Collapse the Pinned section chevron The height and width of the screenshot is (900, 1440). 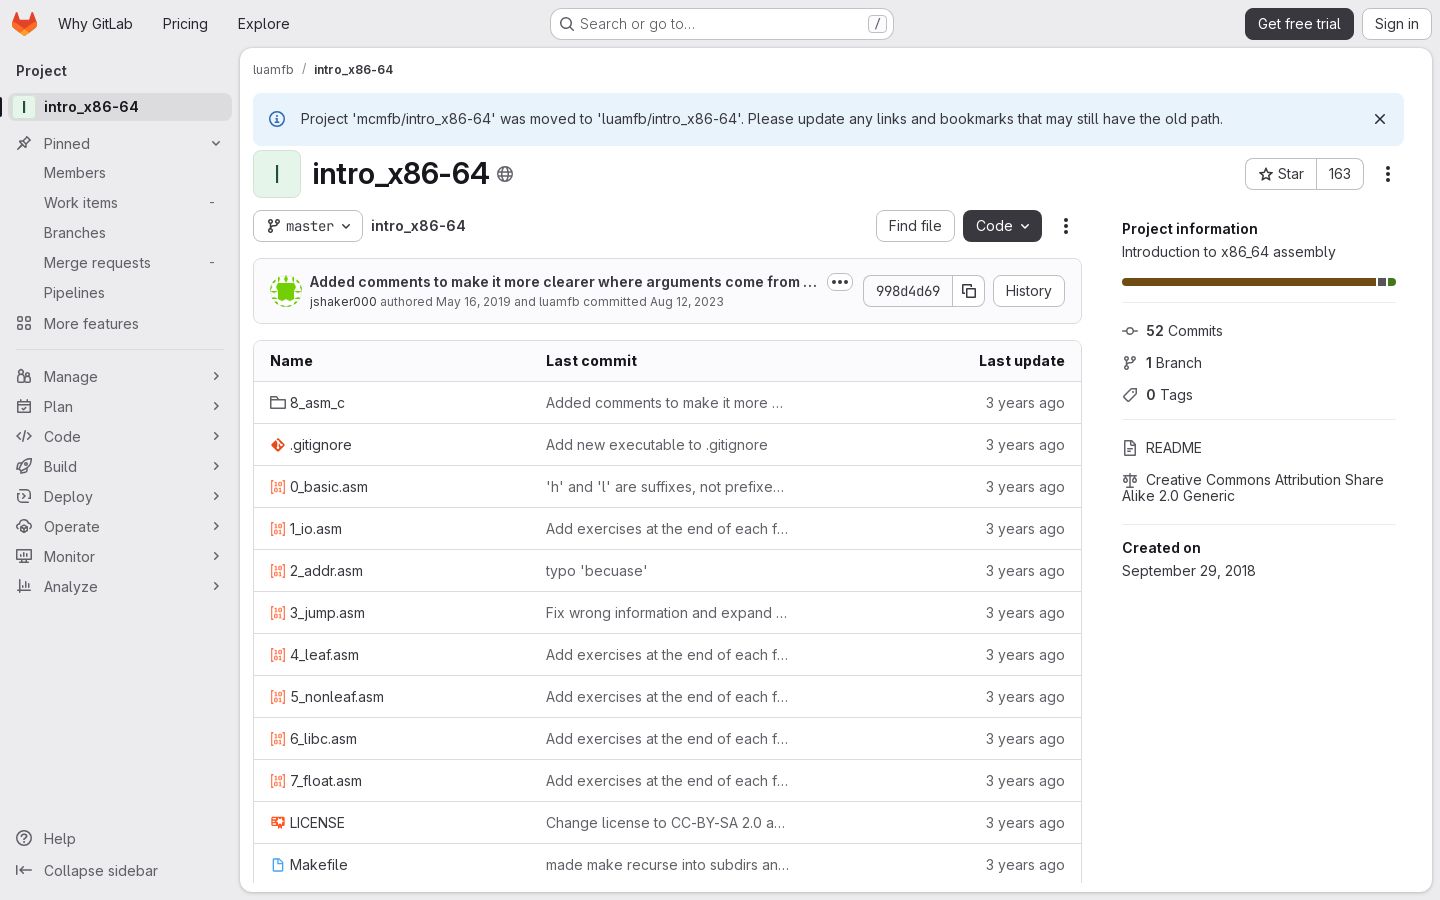(x=216, y=144)
